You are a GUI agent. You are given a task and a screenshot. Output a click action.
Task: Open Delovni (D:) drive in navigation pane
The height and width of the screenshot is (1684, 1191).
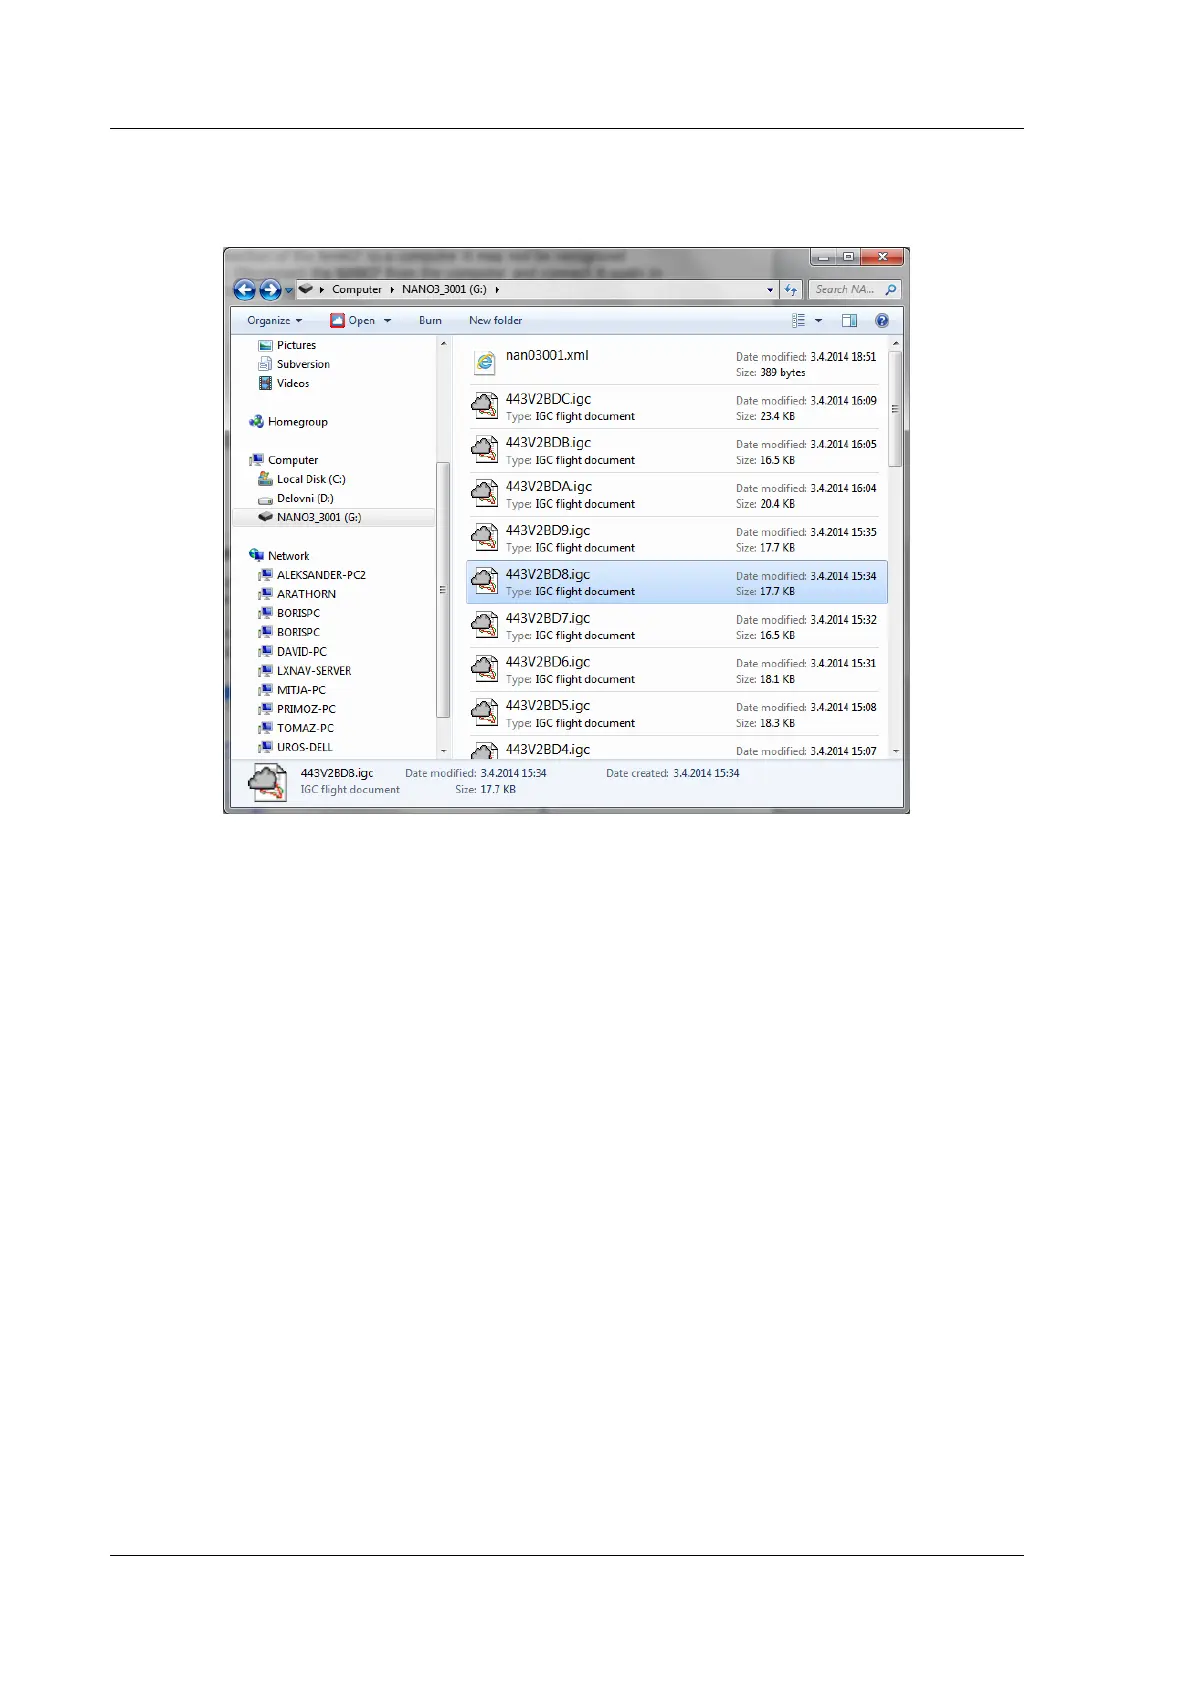point(305,498)
